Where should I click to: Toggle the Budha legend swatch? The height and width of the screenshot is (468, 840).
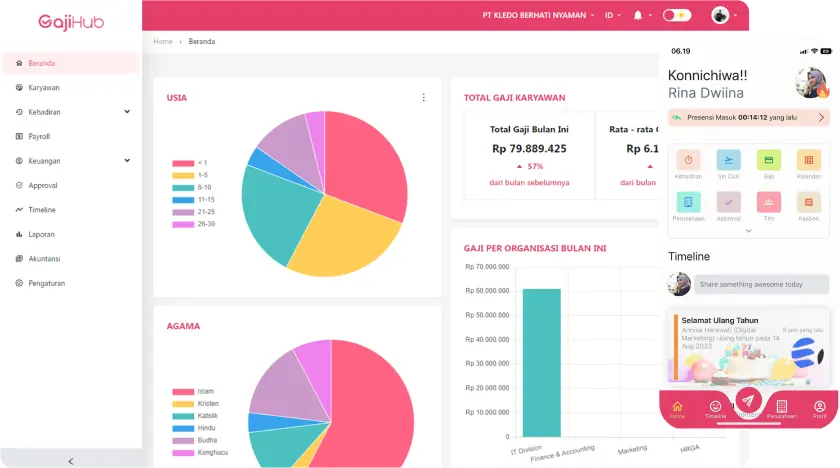click(183, 441)
